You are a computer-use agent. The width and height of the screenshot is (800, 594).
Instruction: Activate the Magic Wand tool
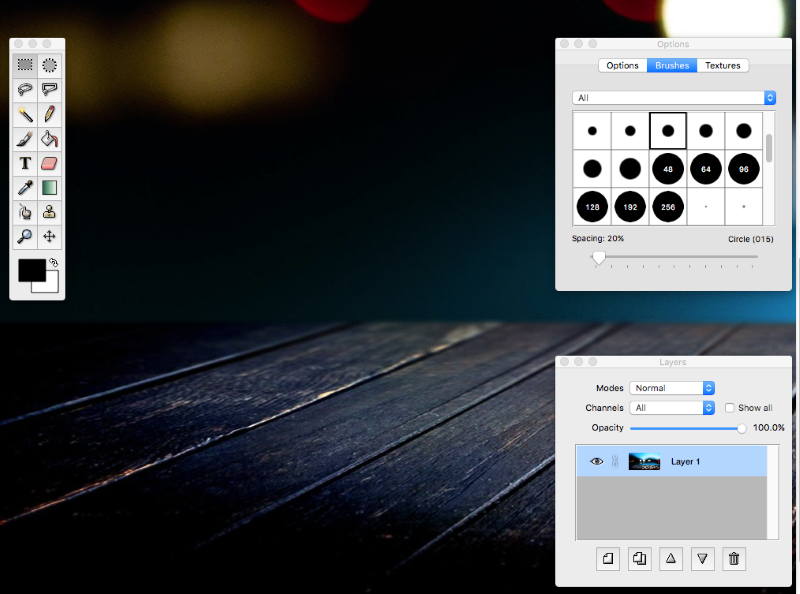25,114
